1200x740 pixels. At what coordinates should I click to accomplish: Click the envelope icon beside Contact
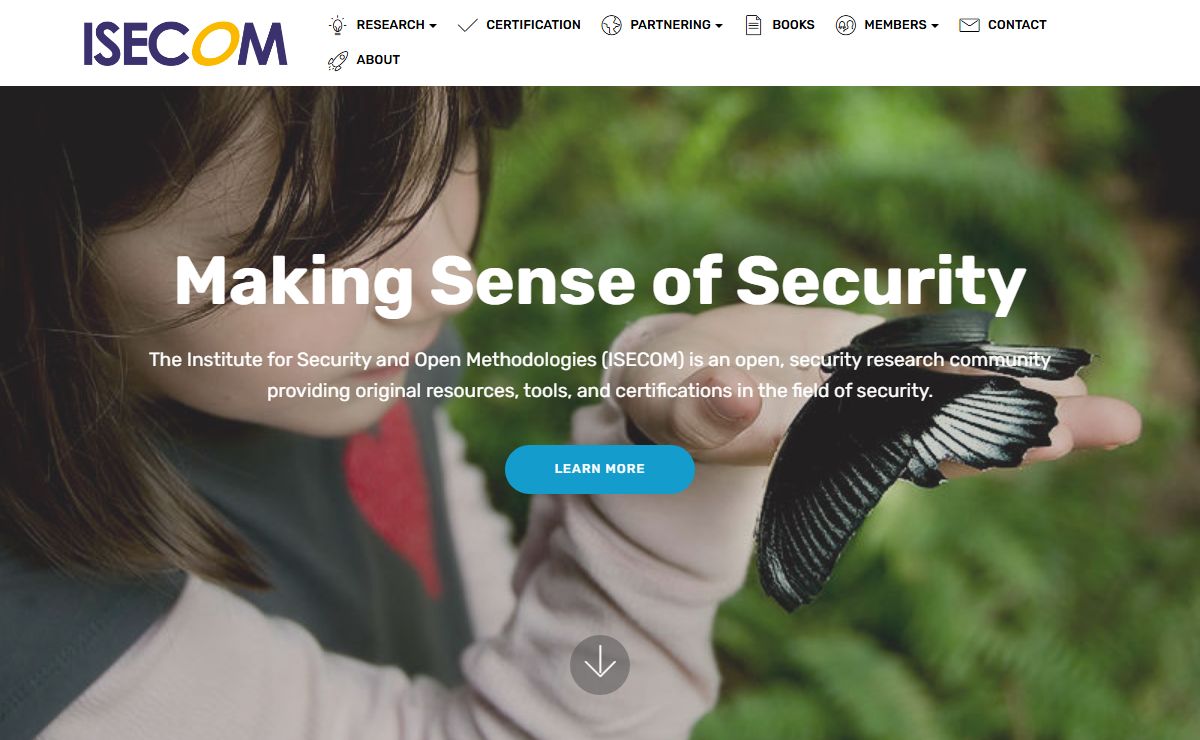coord(969,25)
